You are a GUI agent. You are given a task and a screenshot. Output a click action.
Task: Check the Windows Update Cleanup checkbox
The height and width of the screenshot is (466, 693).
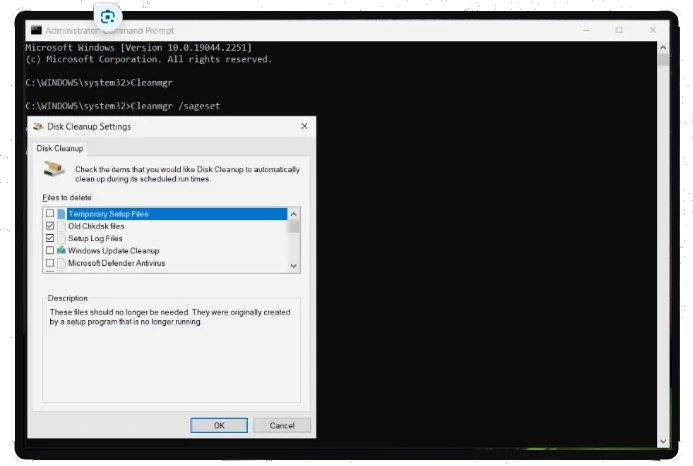50,250
